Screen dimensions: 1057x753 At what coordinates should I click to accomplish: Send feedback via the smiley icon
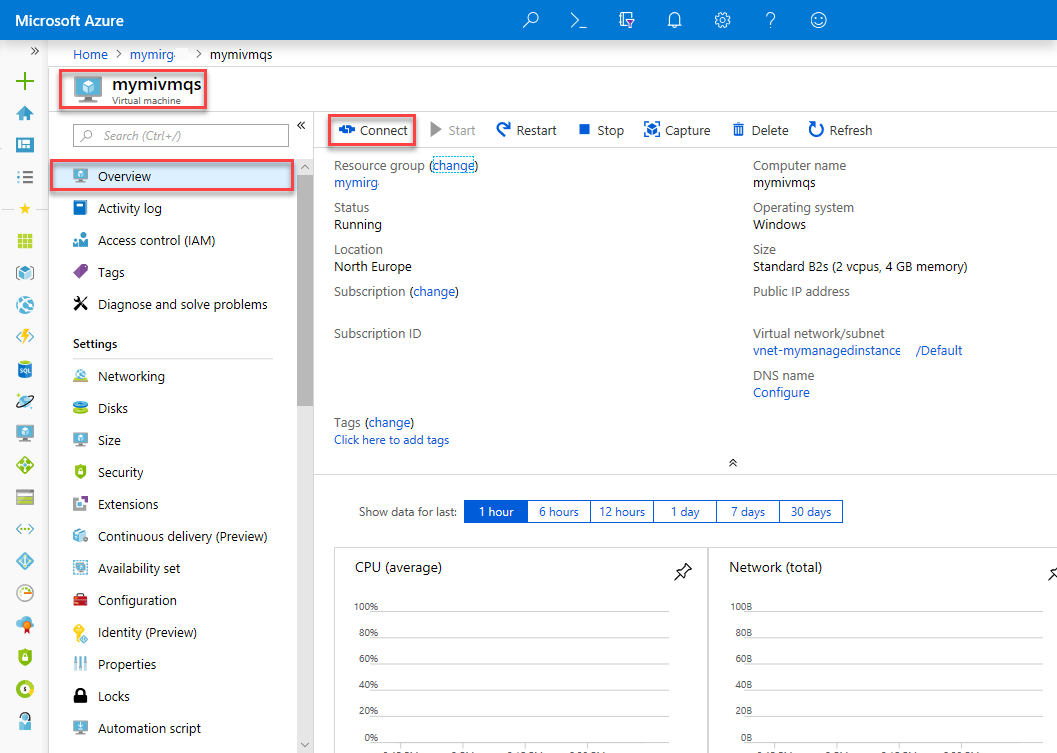818,20
